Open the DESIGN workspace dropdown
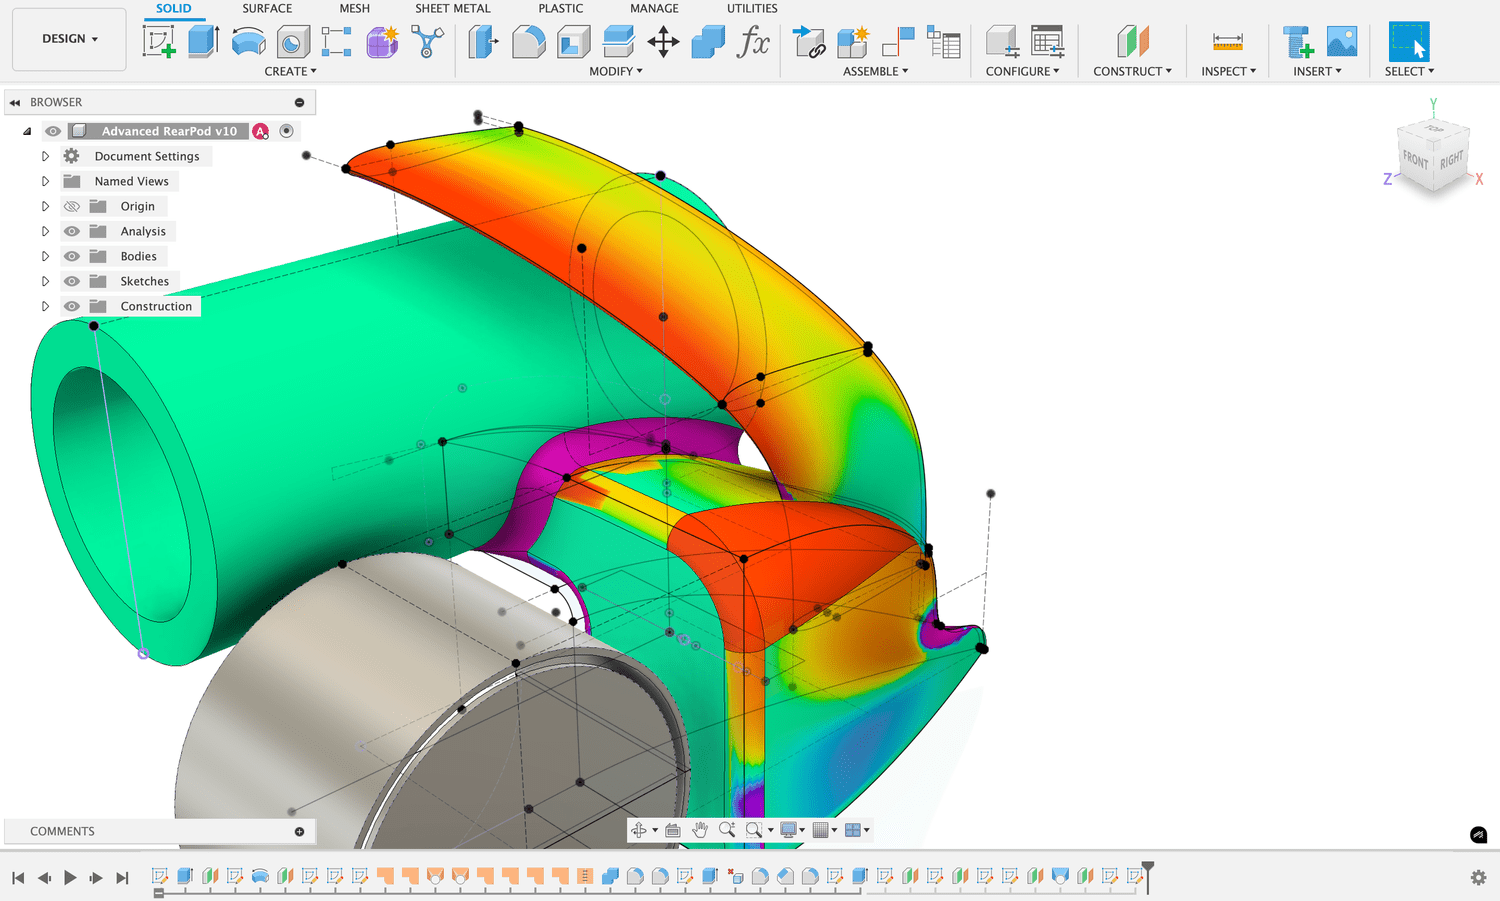 (70, 39)
